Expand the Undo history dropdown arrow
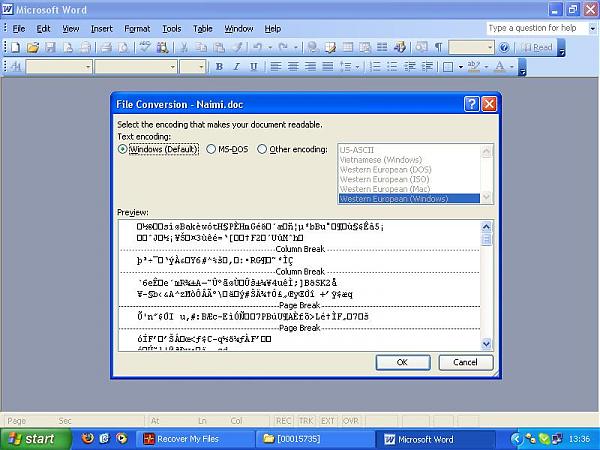This screenshot has width=600, height=450. (270, 47)
